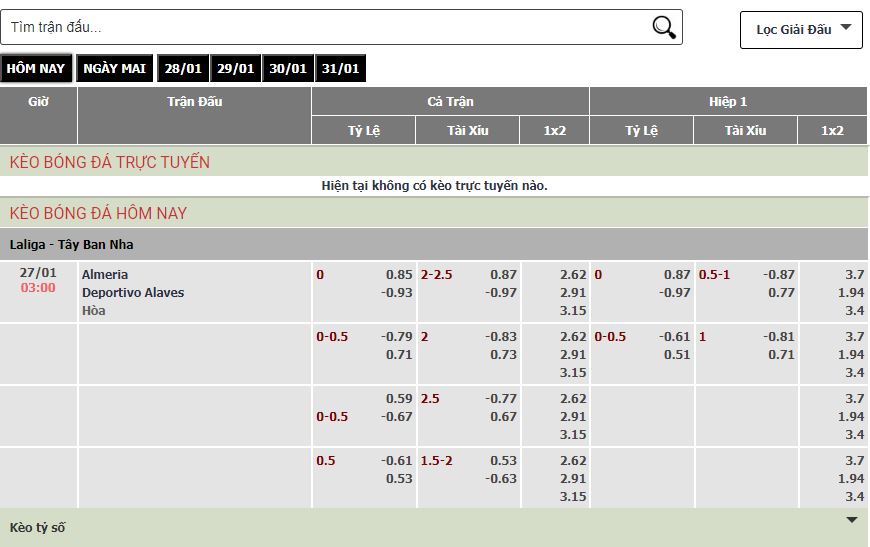
Task: Pick the 2.62 home win 1x2 odds
Action: click(x=573, y=275)
